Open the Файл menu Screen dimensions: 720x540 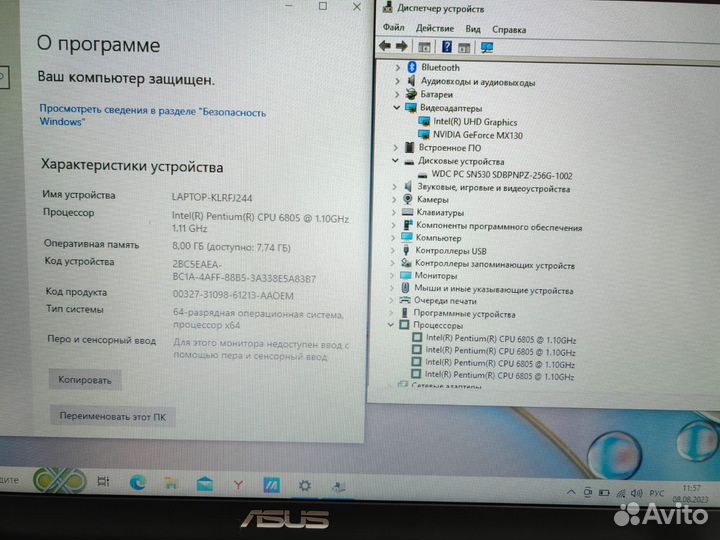pyautogui.click(x=394, y=28)
